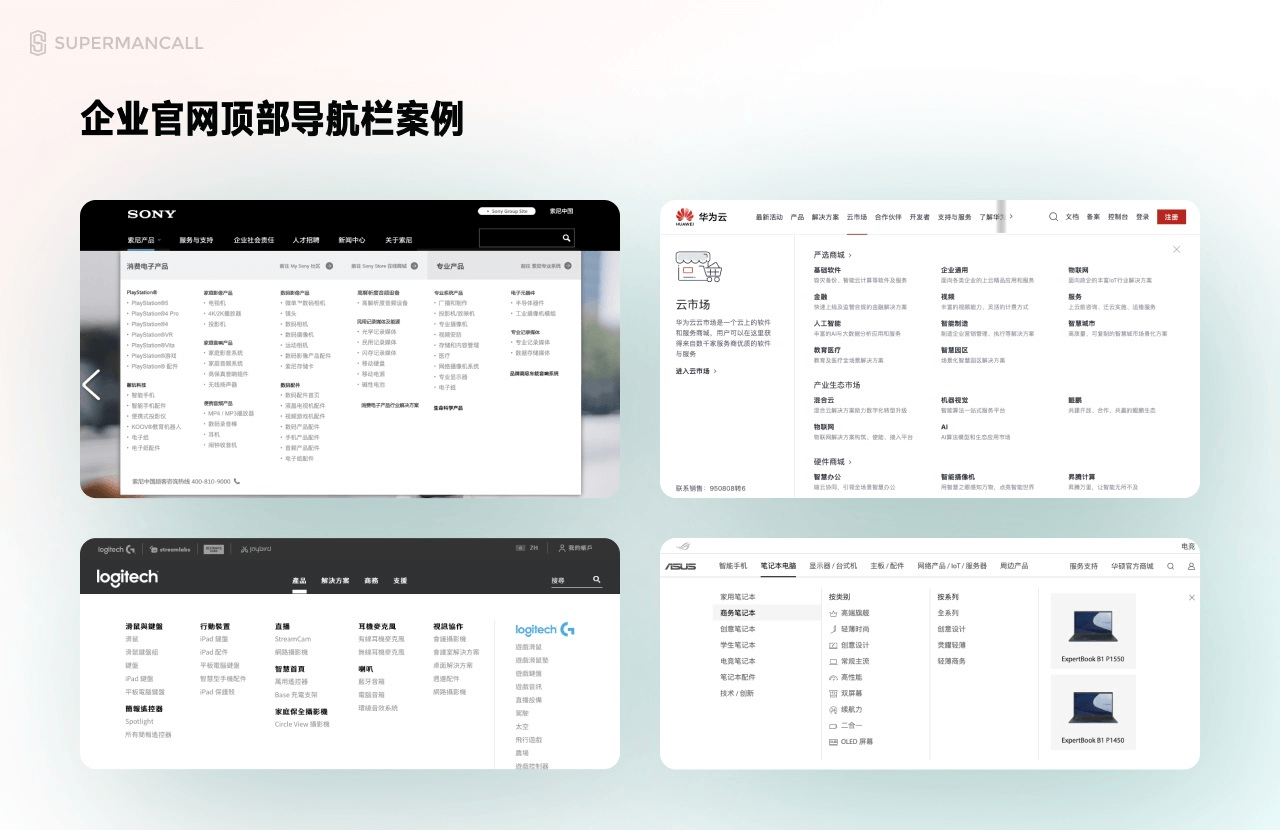Image resolution: width=1280 pixels, height=830 pixels.
Task: Click 人工智能 in Huawei menu
Action: 827,323
